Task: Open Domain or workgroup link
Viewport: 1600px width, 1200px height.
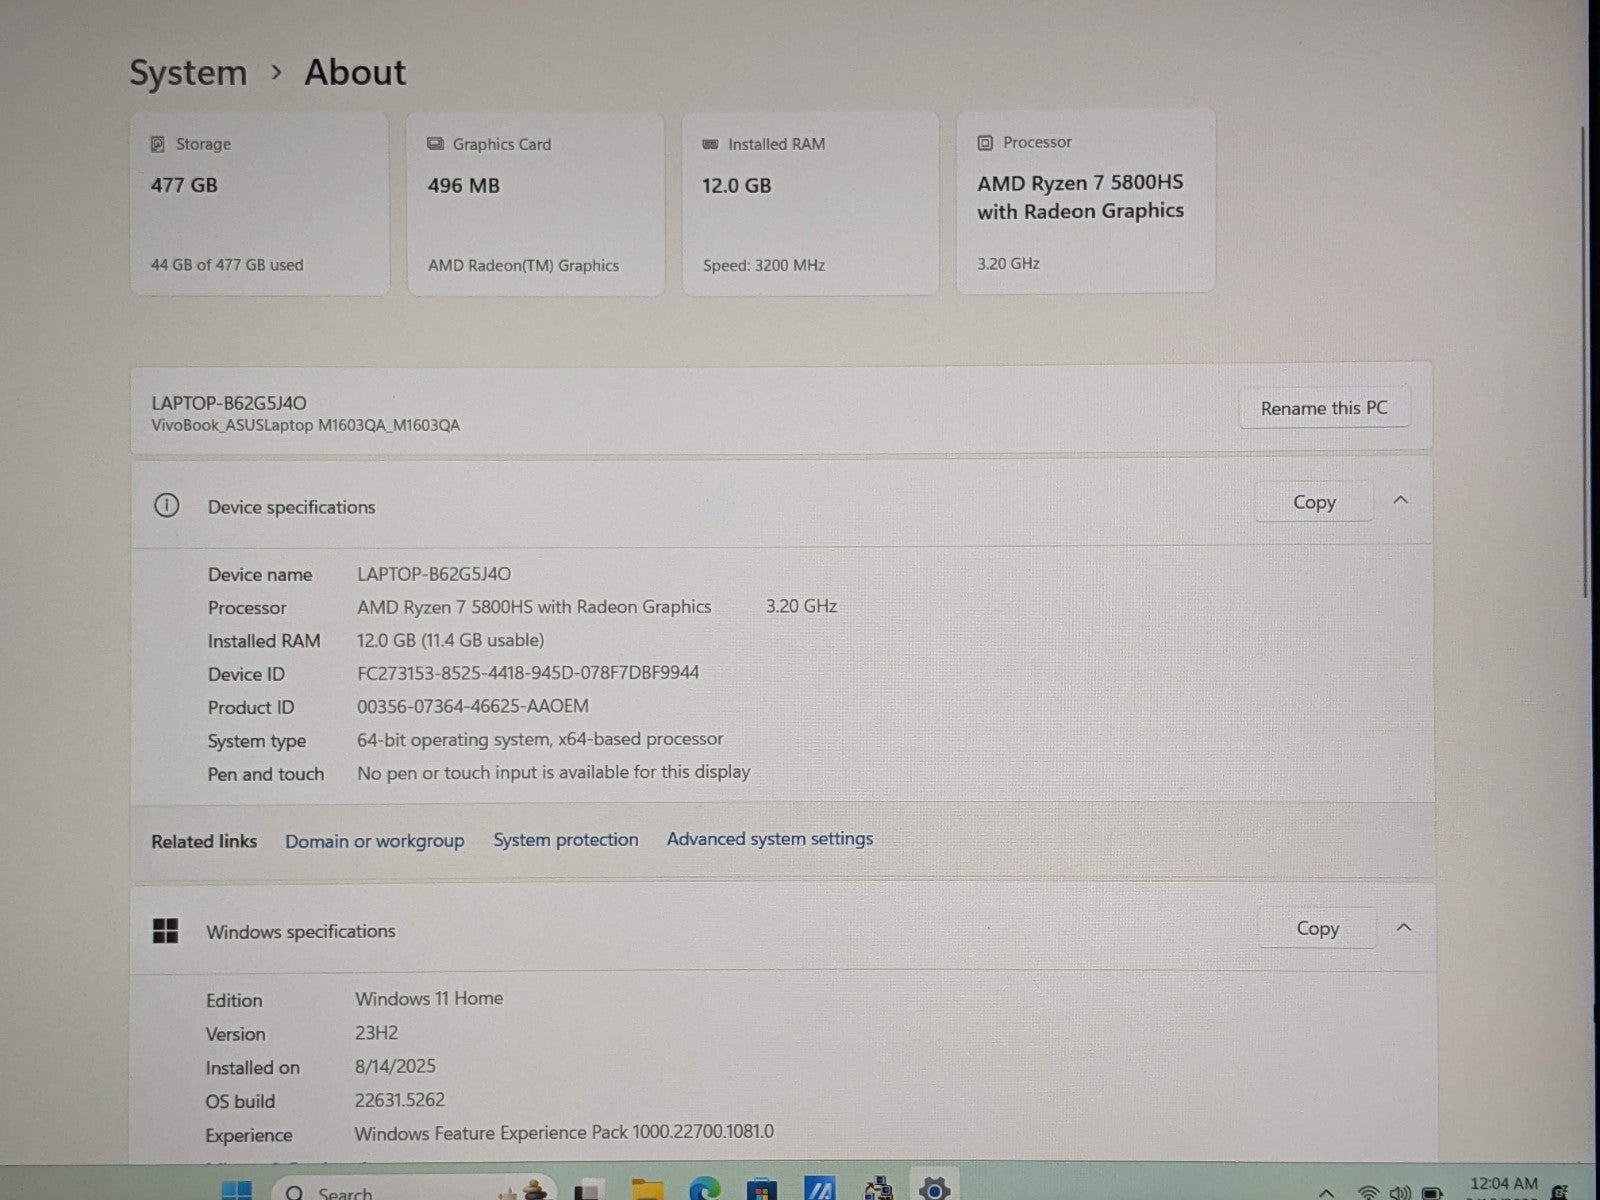Action: pos(374,841)
